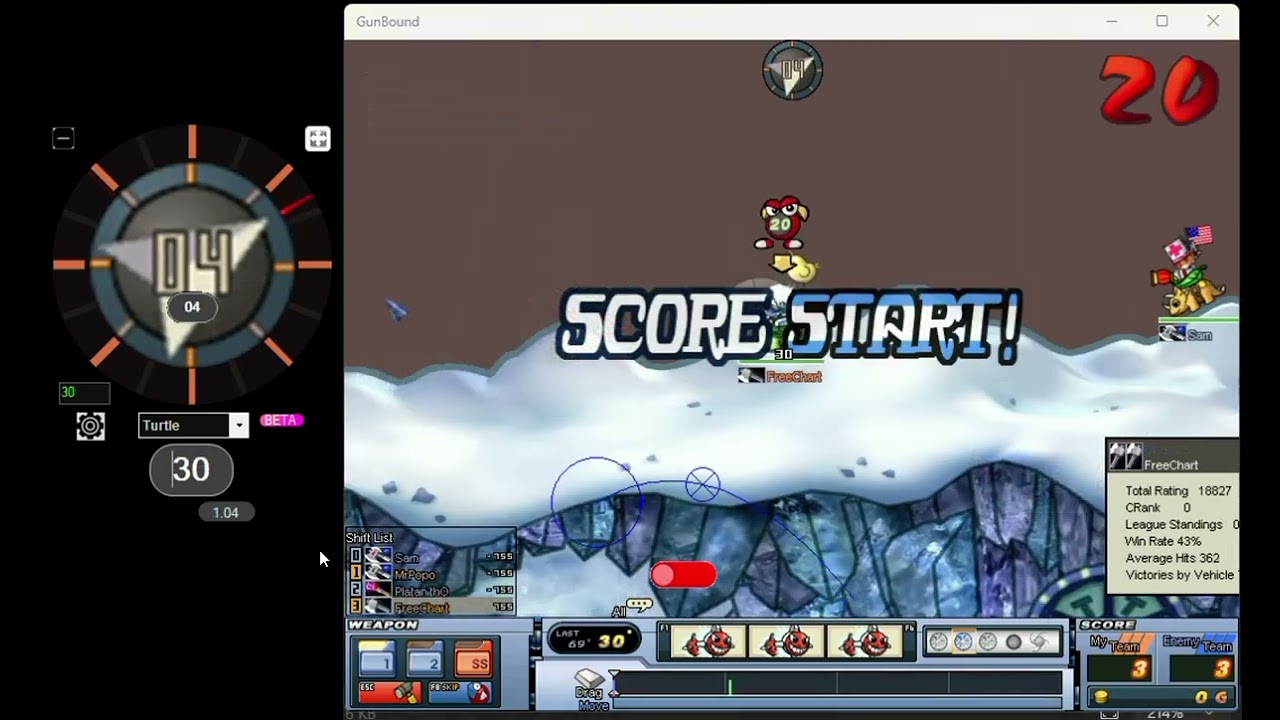The height and width of the screenshot is (720, 1280).
Task: Click the Average Hits 362 line
Action: pos(1172,558)
